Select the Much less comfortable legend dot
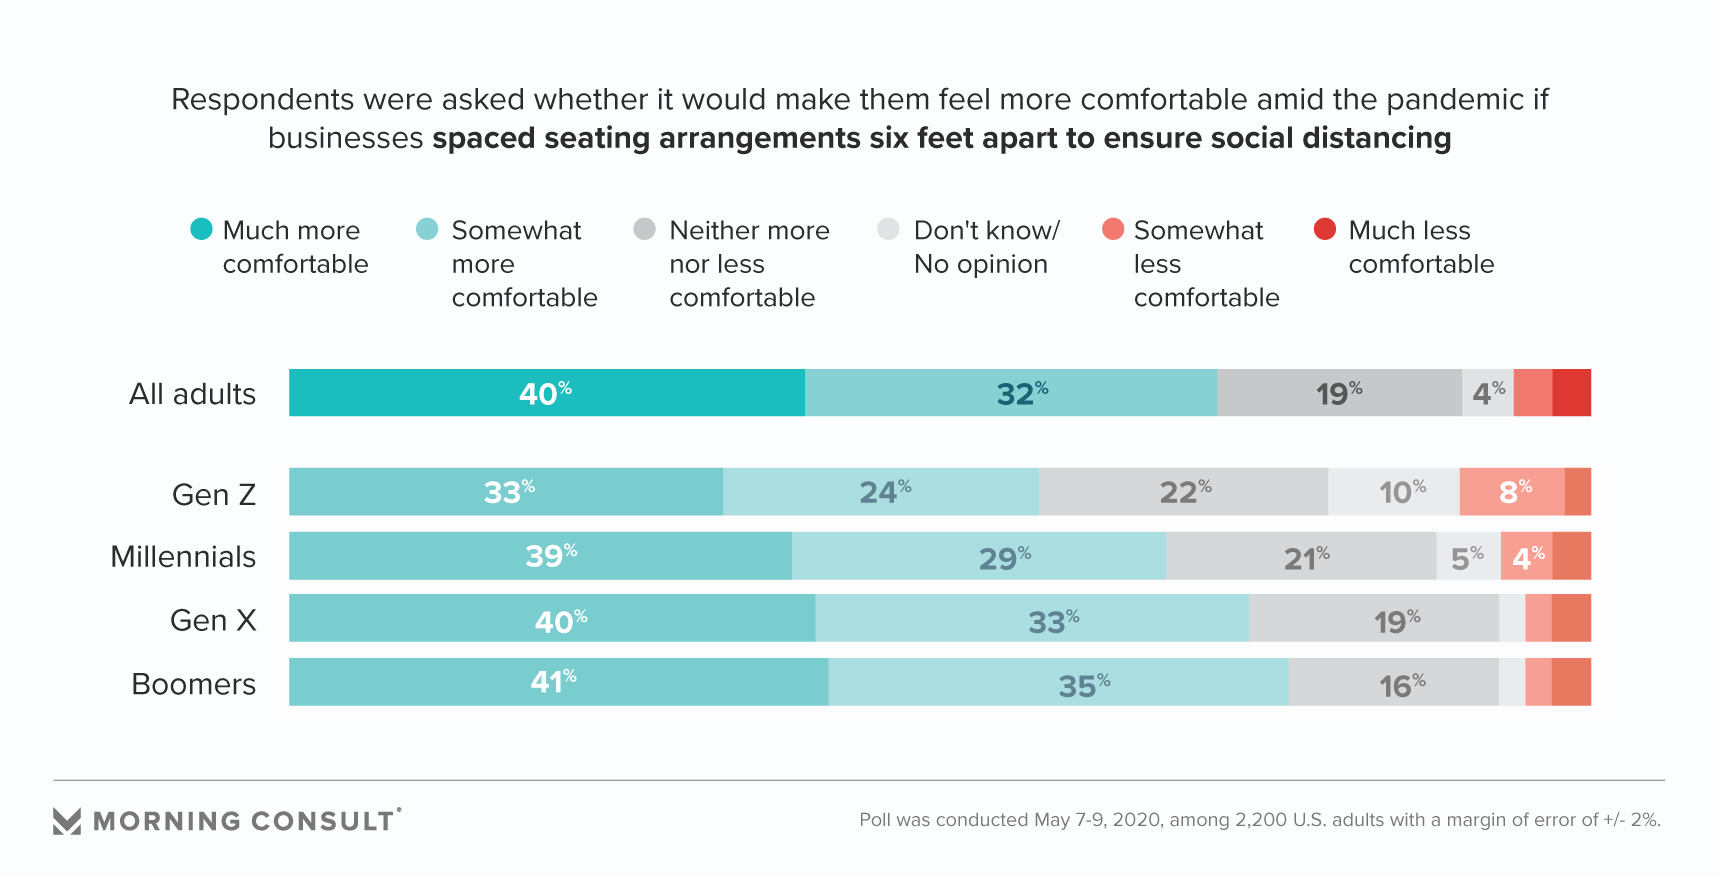The image size is (1720, 875). (1325, 229)
